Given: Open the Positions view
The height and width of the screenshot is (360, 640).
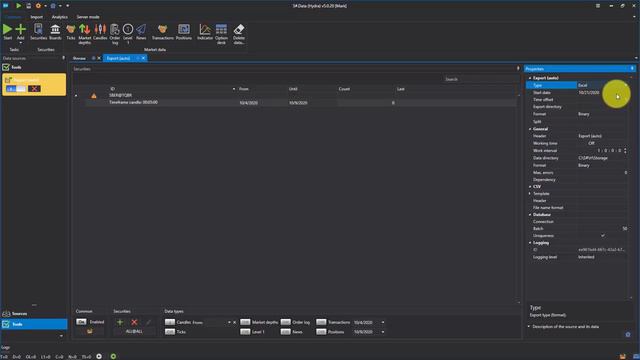Looking at the screenshot, I should (184, 31).
